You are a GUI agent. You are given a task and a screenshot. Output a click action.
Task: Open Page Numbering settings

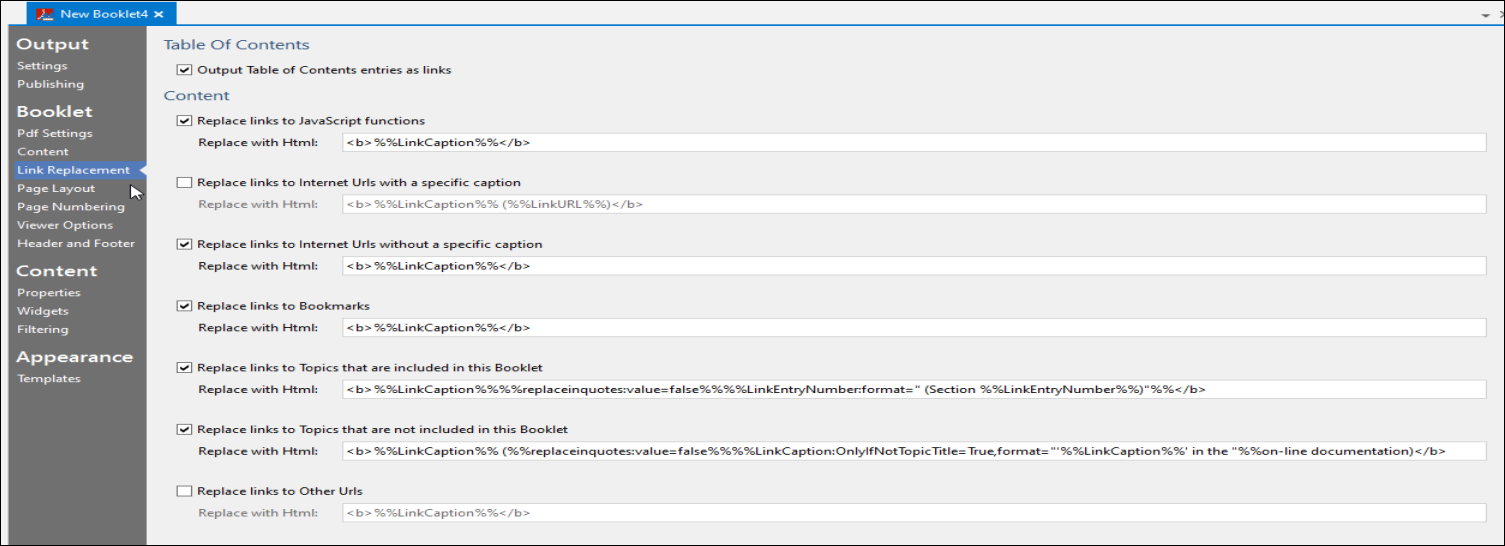click(x=70, y=207)
